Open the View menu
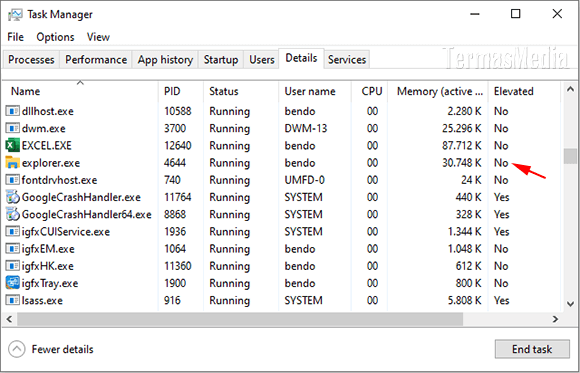 [x=98, y=37]
